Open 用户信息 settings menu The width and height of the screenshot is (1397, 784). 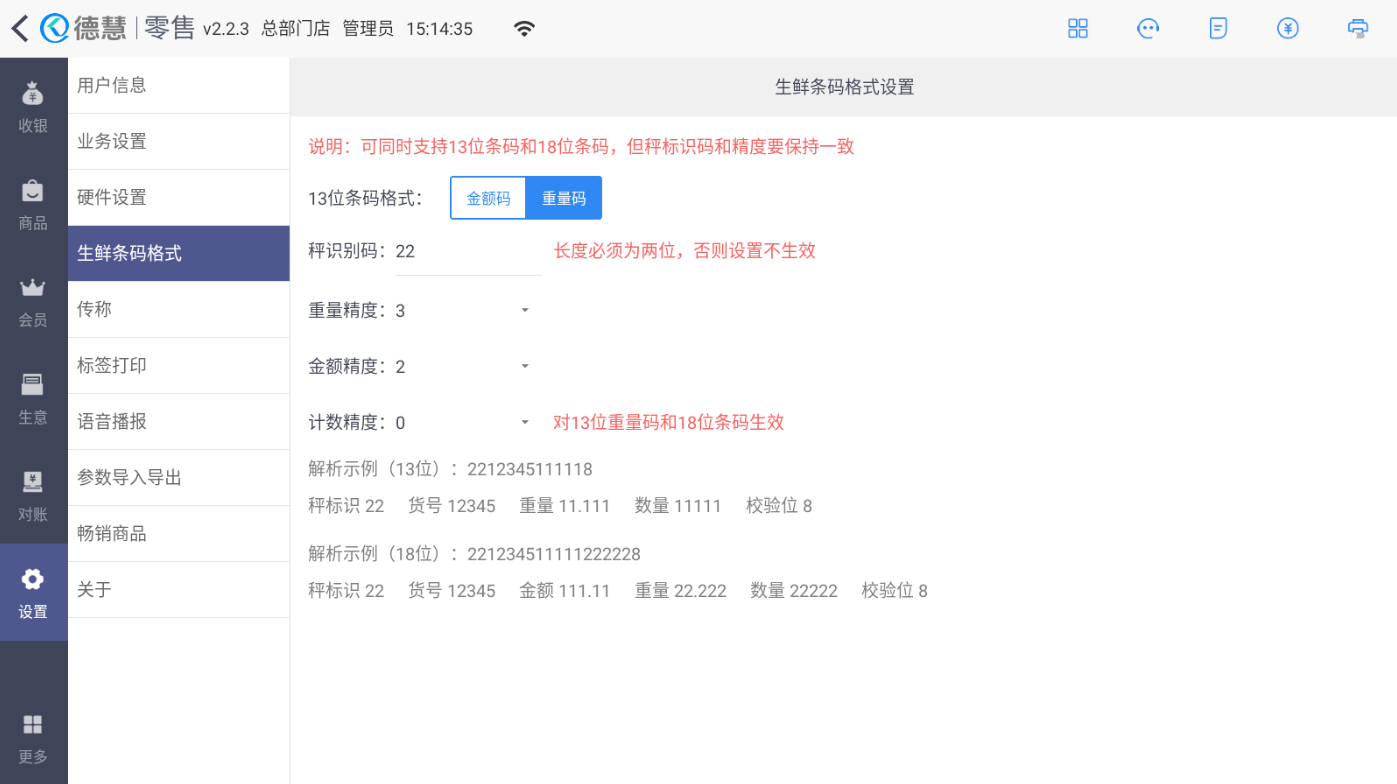click(179, 85)
